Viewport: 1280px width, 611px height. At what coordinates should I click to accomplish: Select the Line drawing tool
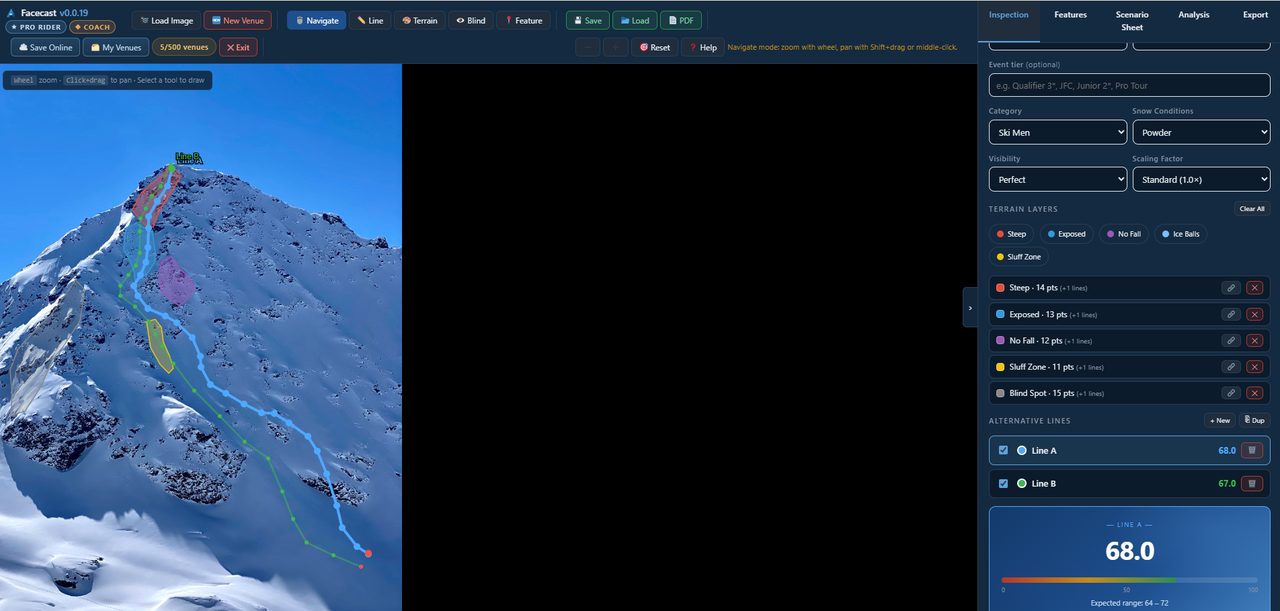coord(370,20)
